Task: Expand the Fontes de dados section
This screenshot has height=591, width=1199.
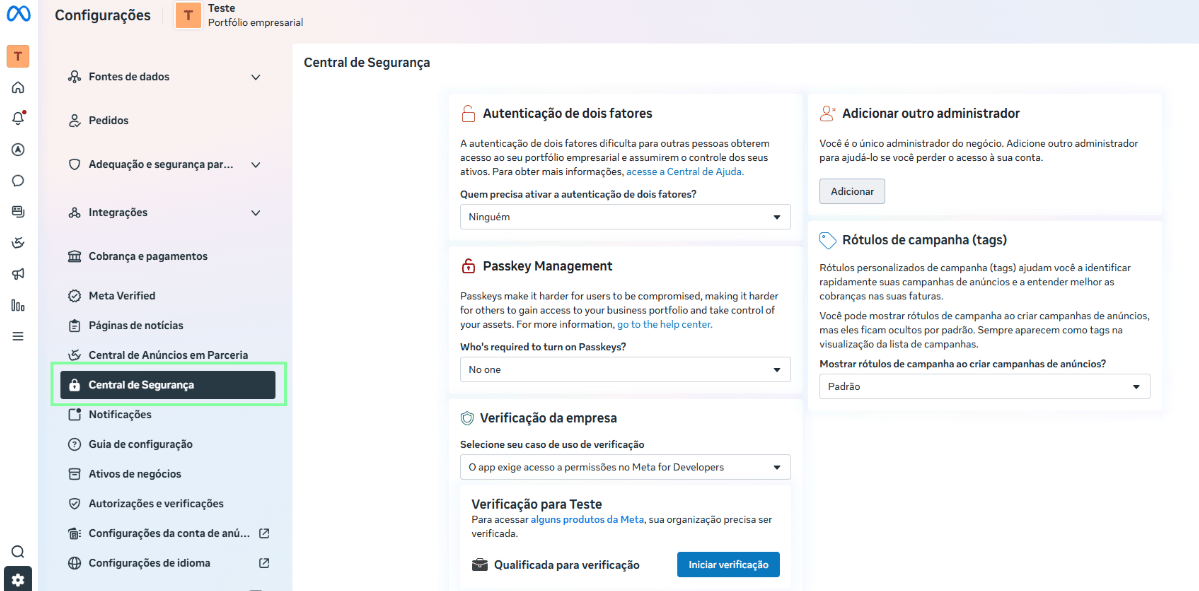Action: click(255, 77)
